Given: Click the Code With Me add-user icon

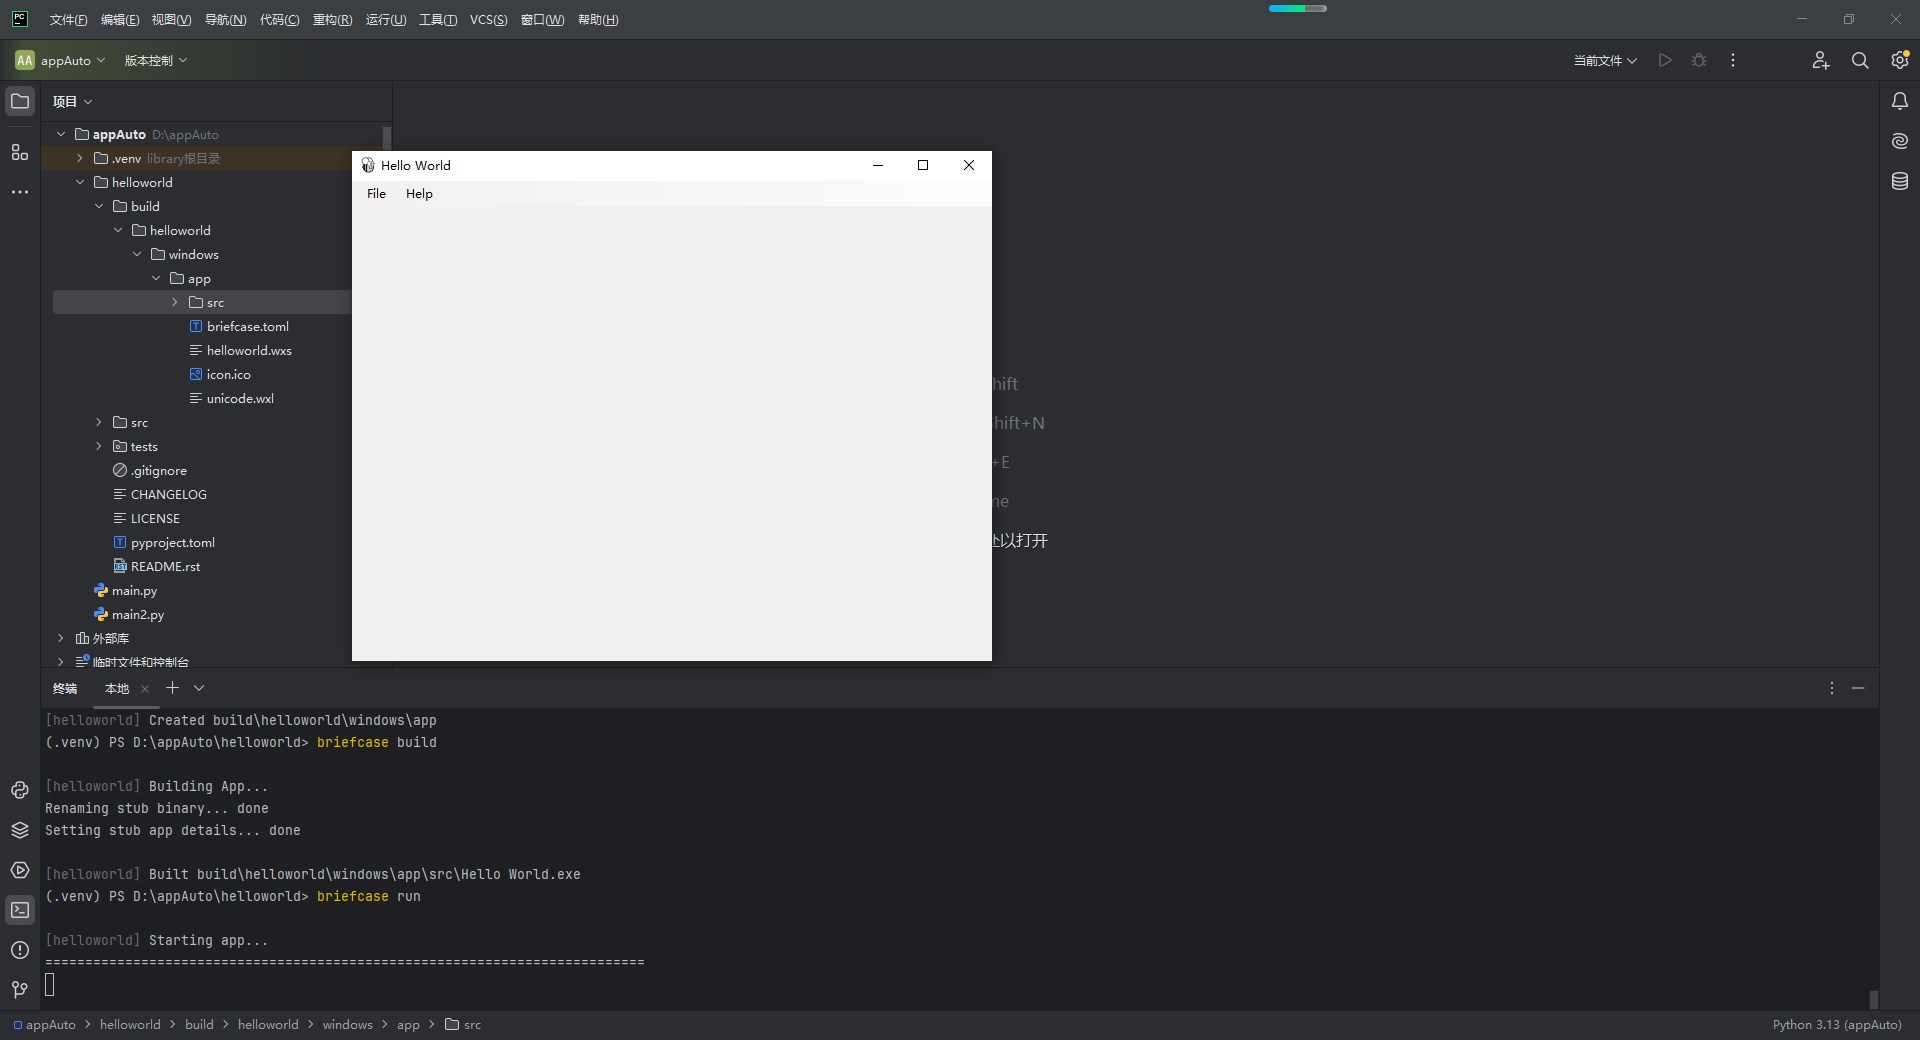Looking at the screenshot, I should tap(1821, 60).
